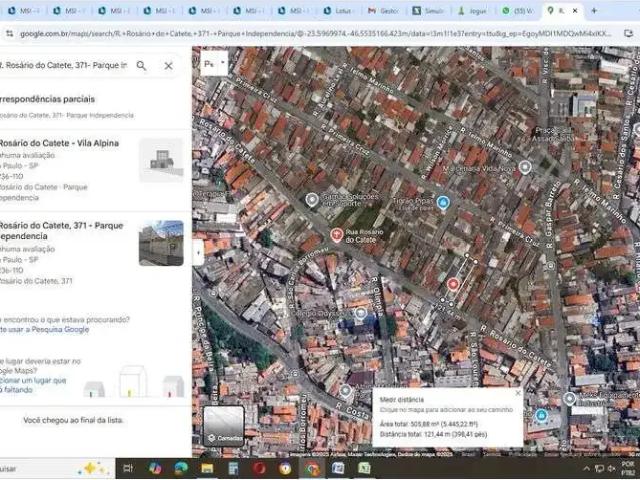Click the Medir distância title
640x480 pixels.
(402, 400)
